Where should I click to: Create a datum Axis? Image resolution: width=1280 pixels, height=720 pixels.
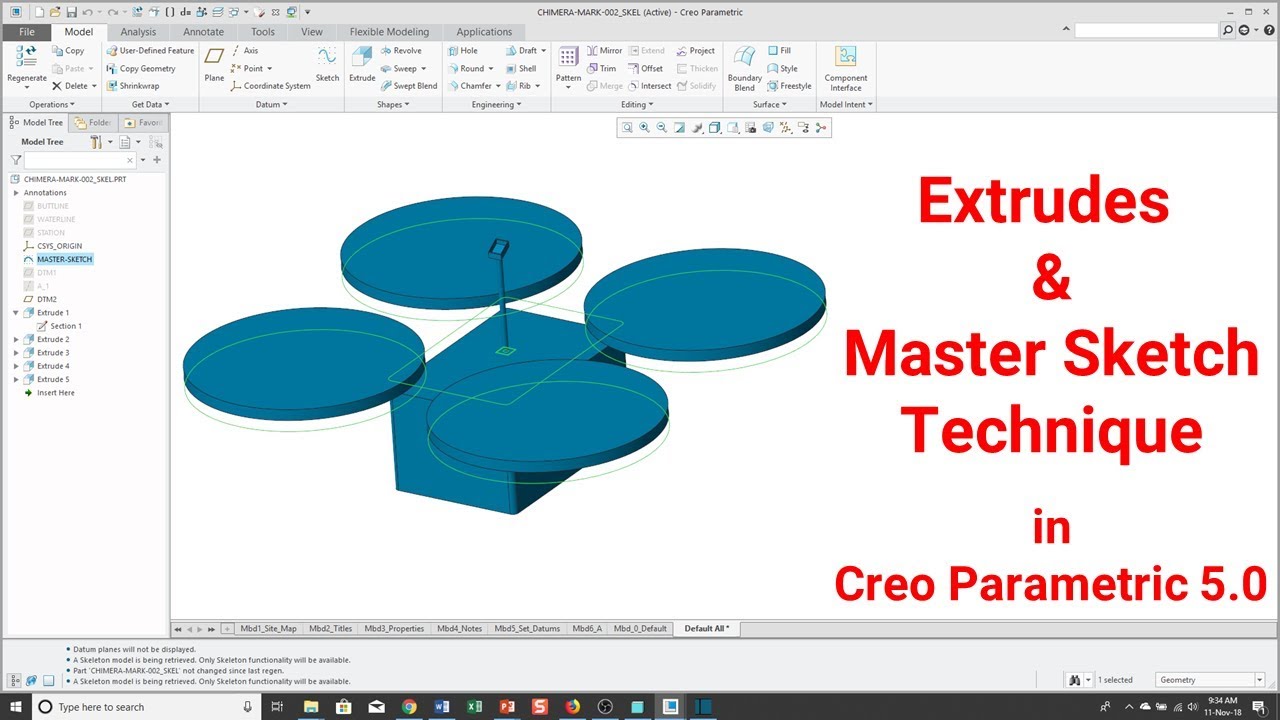(244, 51)
